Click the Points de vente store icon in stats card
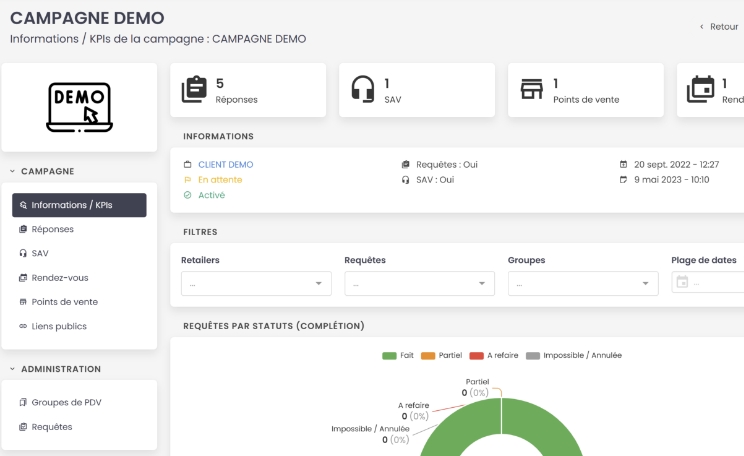The height and width of the screenshot is (456, 744). (532, 89)
